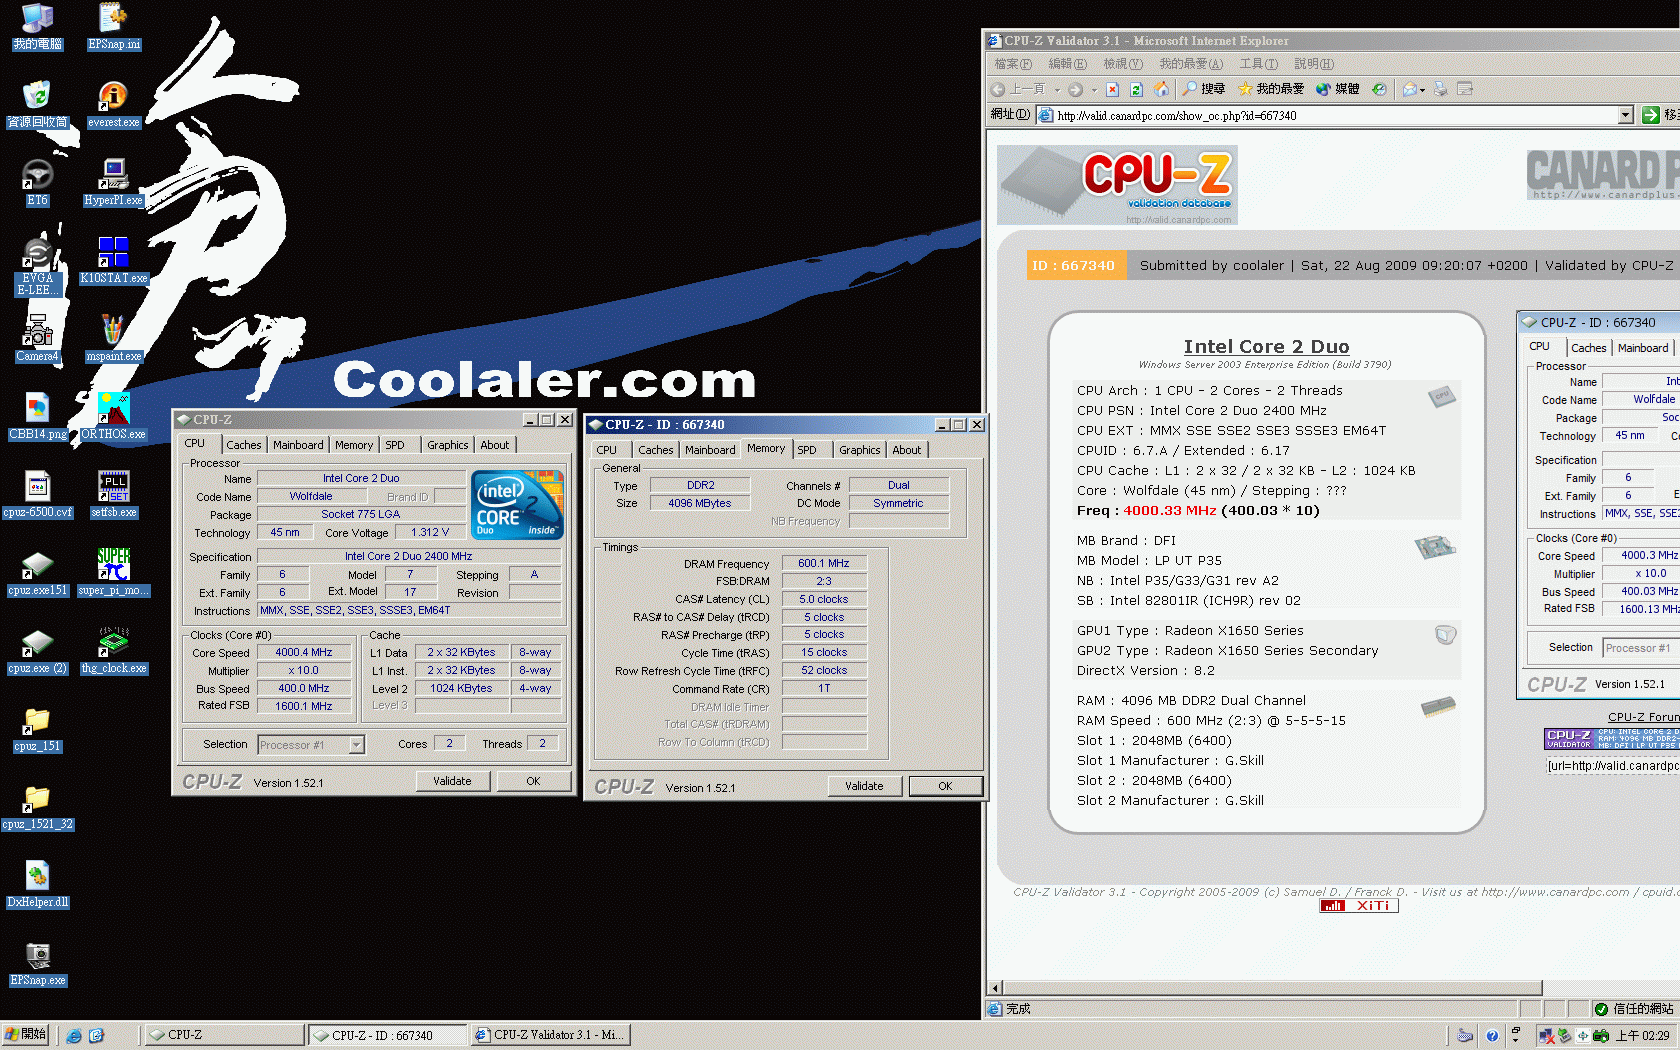Expand the address bar URL dropdown

pyautogui.click(x=1626, y=115)
